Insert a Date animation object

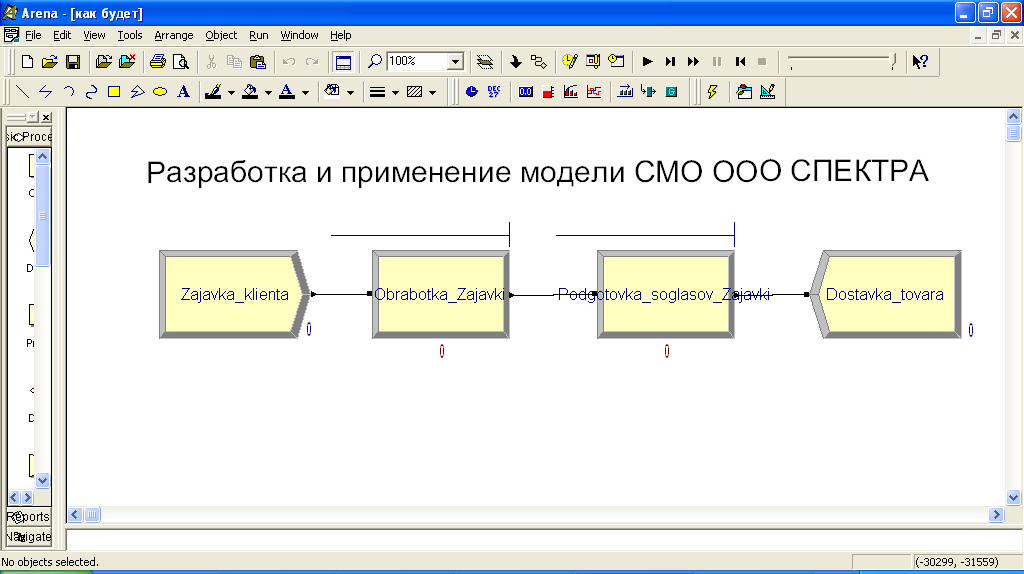coord(494,92)
